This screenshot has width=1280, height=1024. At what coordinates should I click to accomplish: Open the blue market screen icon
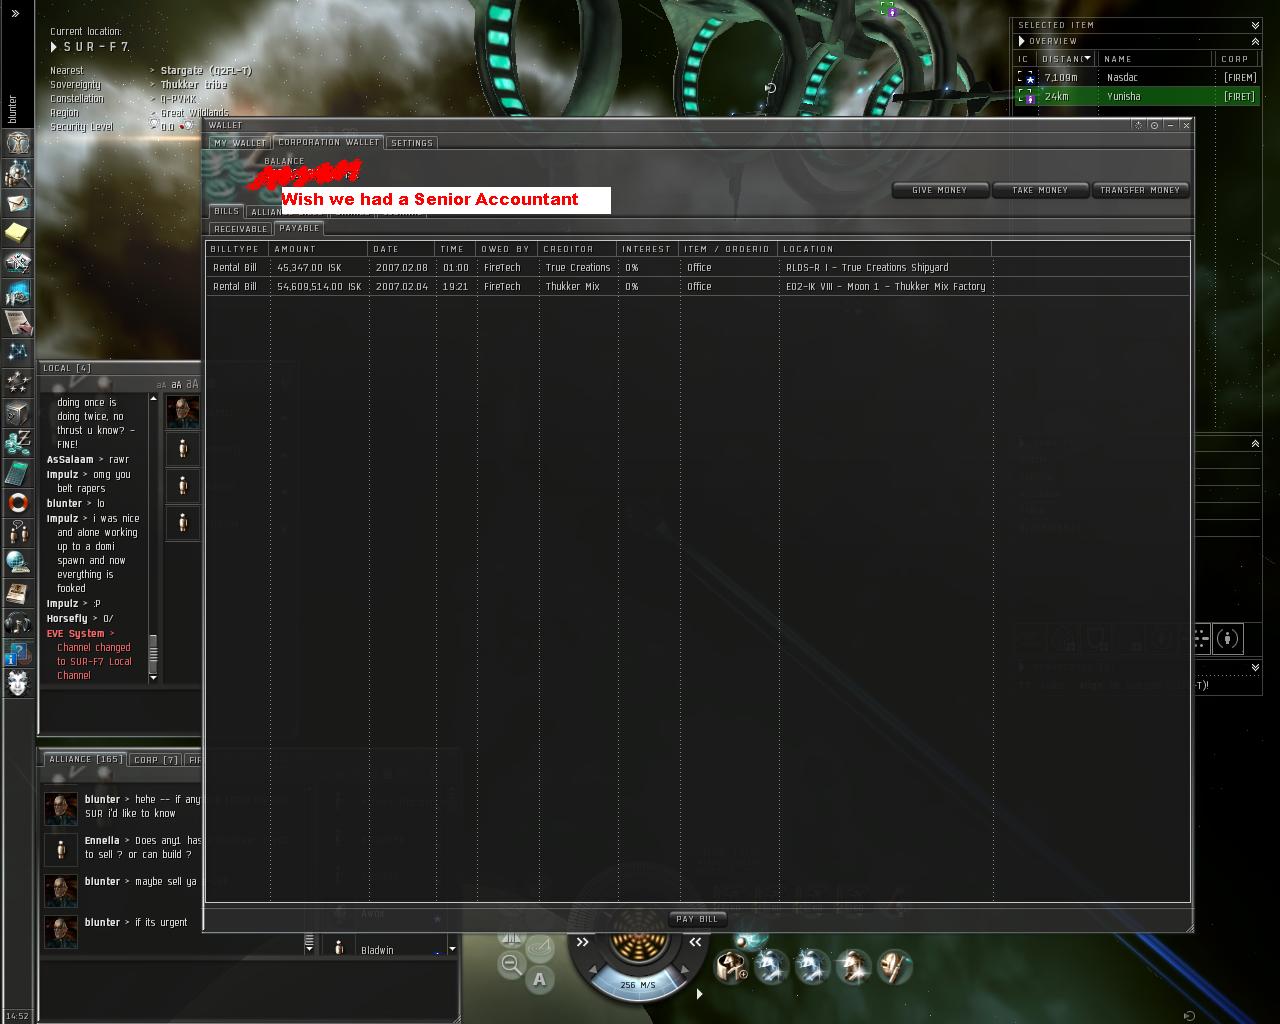click(18, 293)
